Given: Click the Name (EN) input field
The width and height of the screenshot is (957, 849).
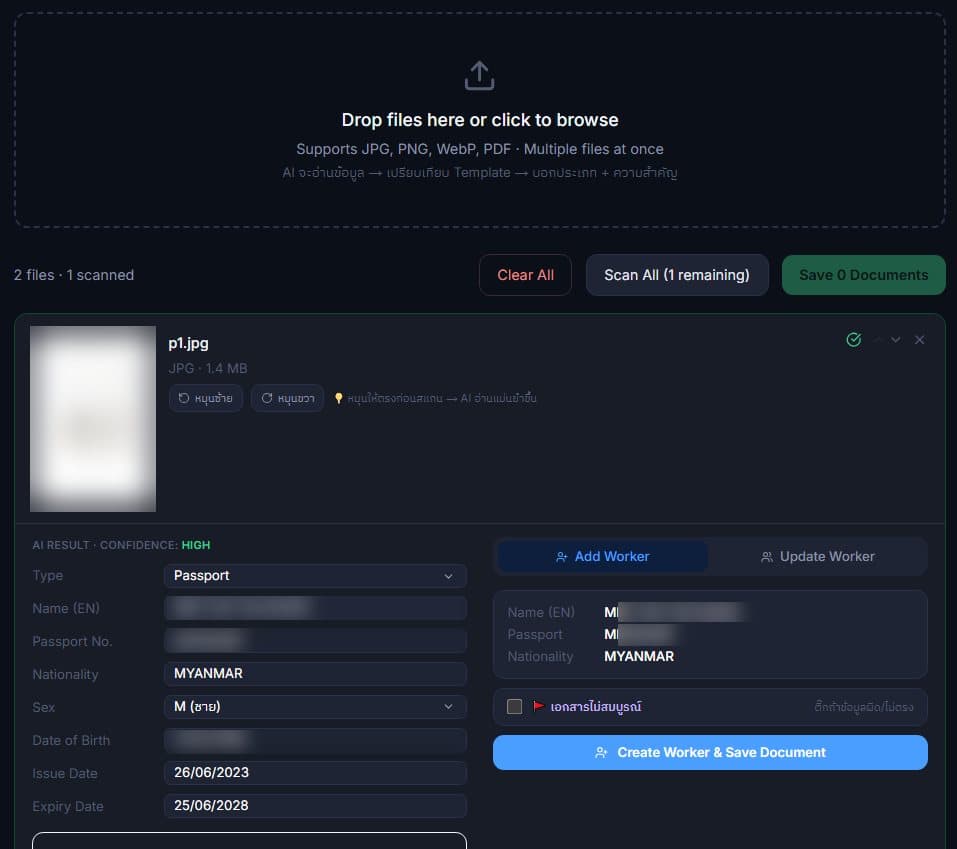Looking at the screenshot, I should pyautogui.click(x=316, y=609).
